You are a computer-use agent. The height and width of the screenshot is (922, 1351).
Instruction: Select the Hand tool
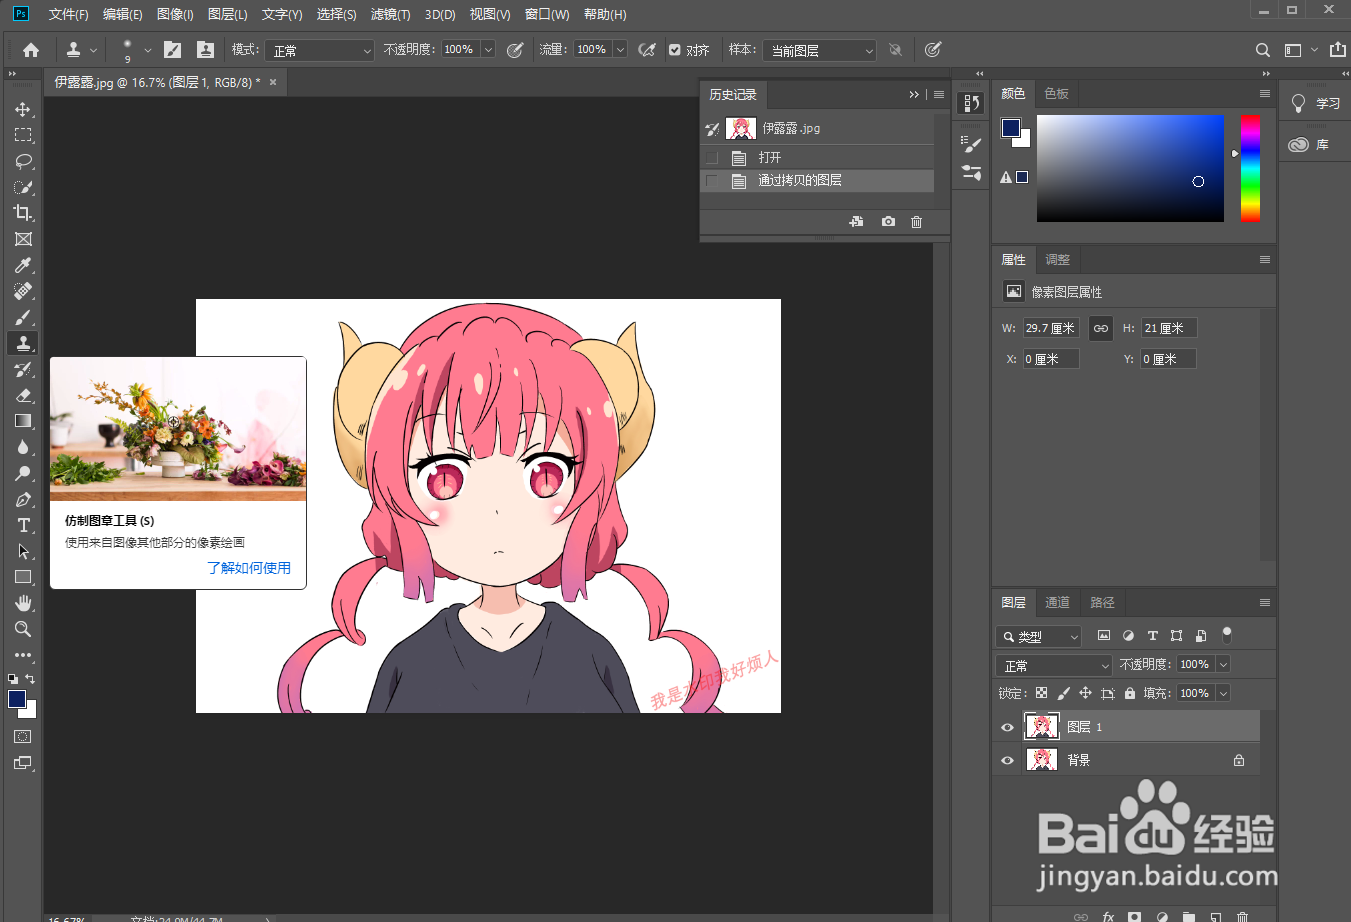point(23,603)
